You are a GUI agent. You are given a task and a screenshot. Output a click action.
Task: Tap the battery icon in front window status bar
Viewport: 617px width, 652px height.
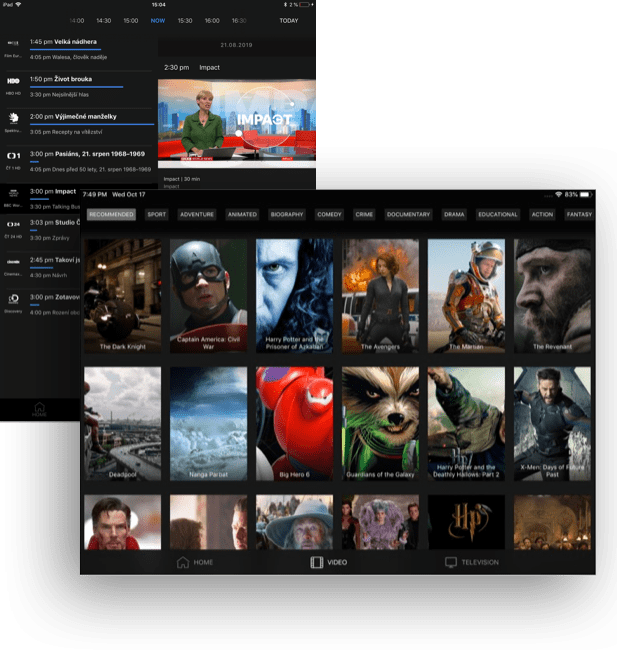click(x=586, y=195)
